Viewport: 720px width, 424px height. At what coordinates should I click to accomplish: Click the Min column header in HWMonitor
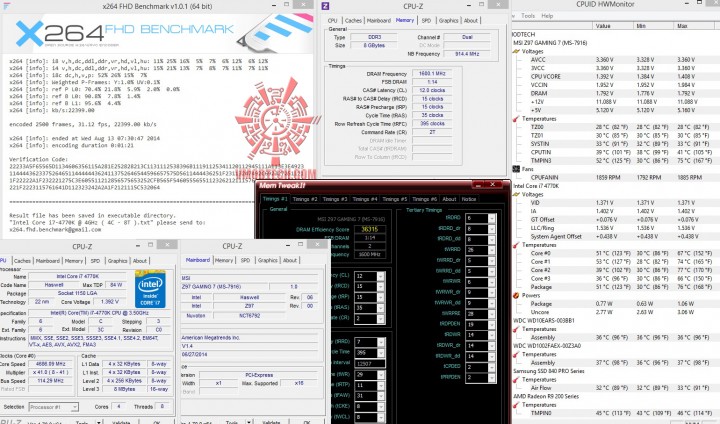tap(653, 26)
